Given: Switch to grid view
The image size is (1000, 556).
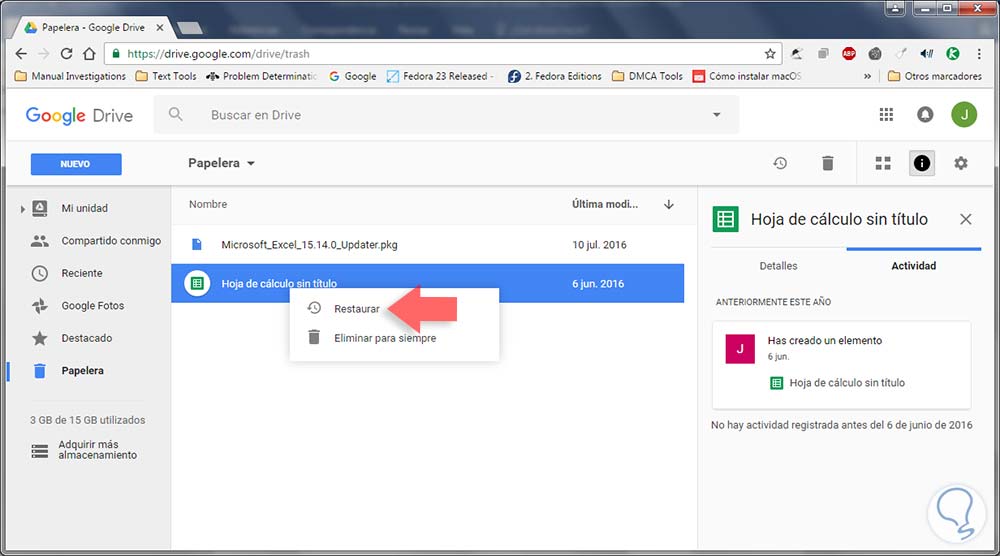Looking at the screenshot, I should pyautogui.click(x=883, y=163).
